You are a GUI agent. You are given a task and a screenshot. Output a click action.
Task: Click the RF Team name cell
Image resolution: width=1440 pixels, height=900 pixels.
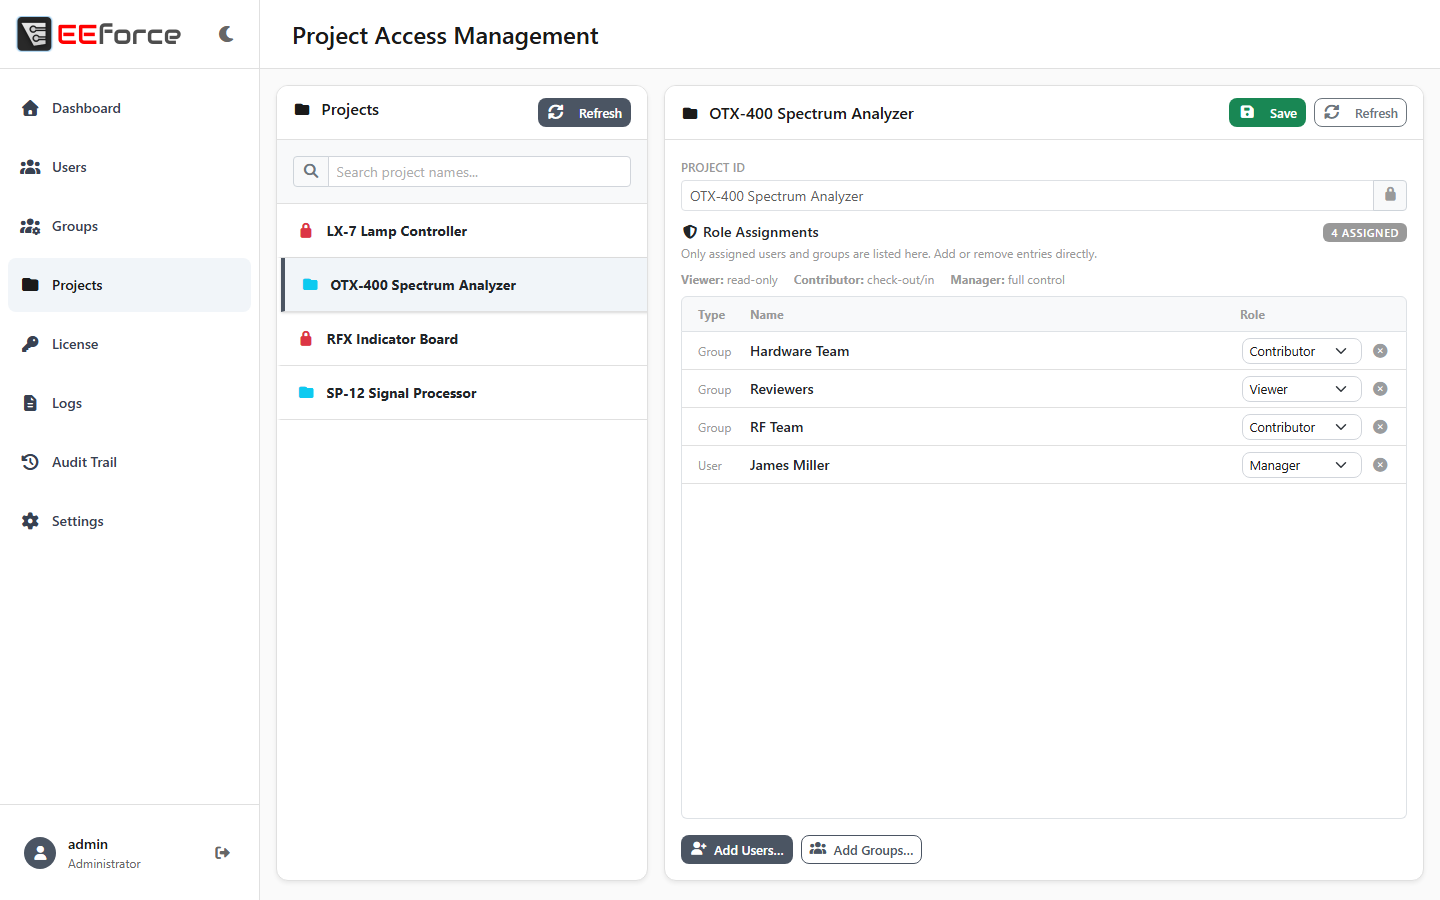[776, 427]
